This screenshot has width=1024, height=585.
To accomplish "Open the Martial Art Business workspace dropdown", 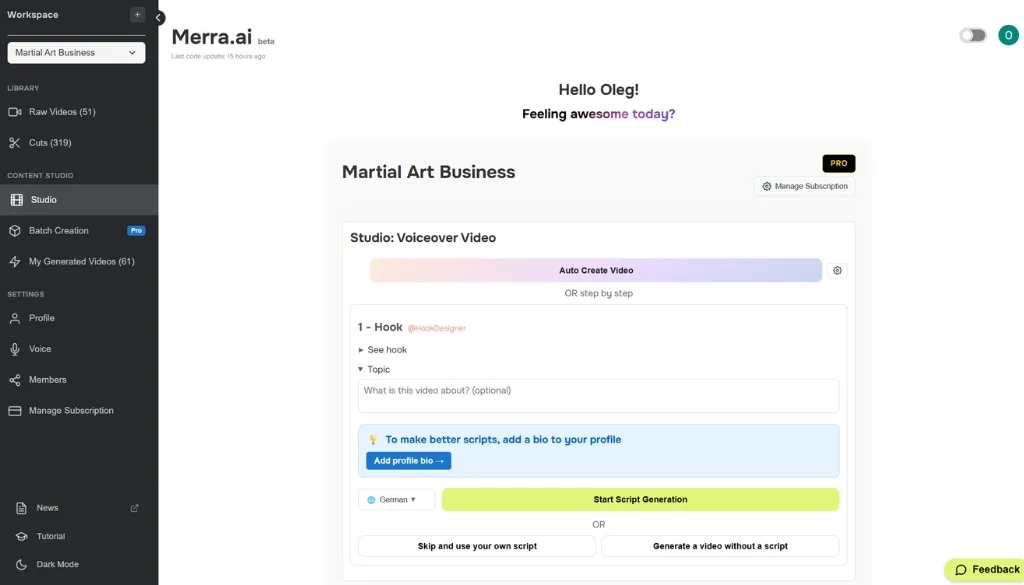I will click(76, 52).
